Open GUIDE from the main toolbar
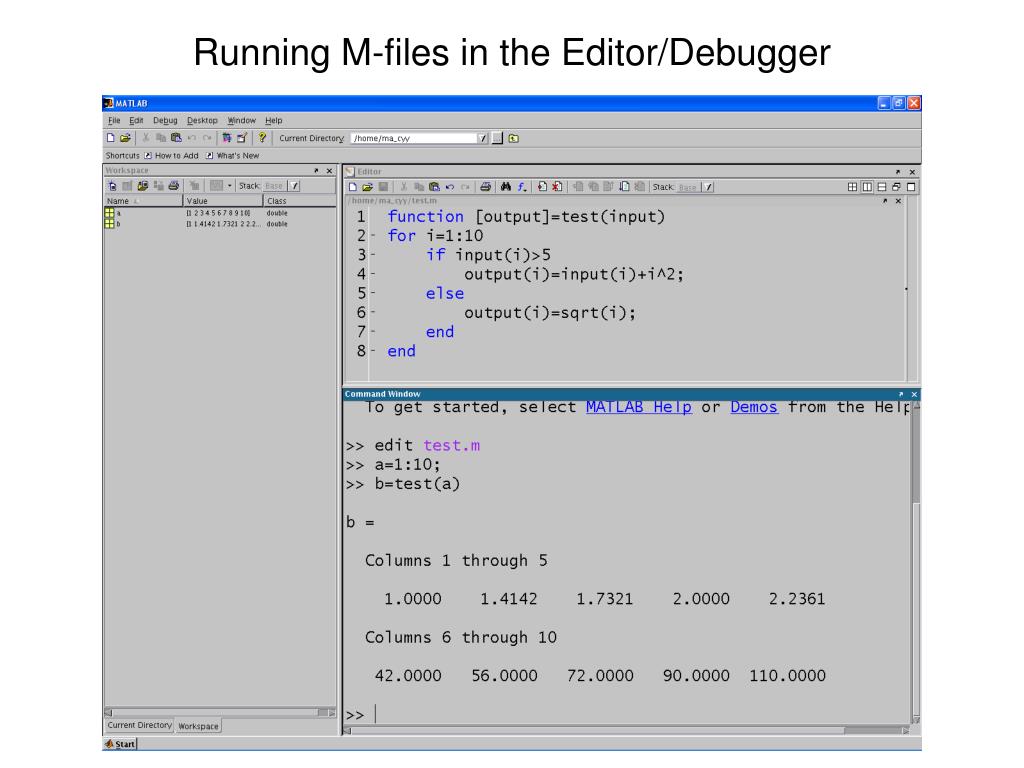 (x=242, y=138)
